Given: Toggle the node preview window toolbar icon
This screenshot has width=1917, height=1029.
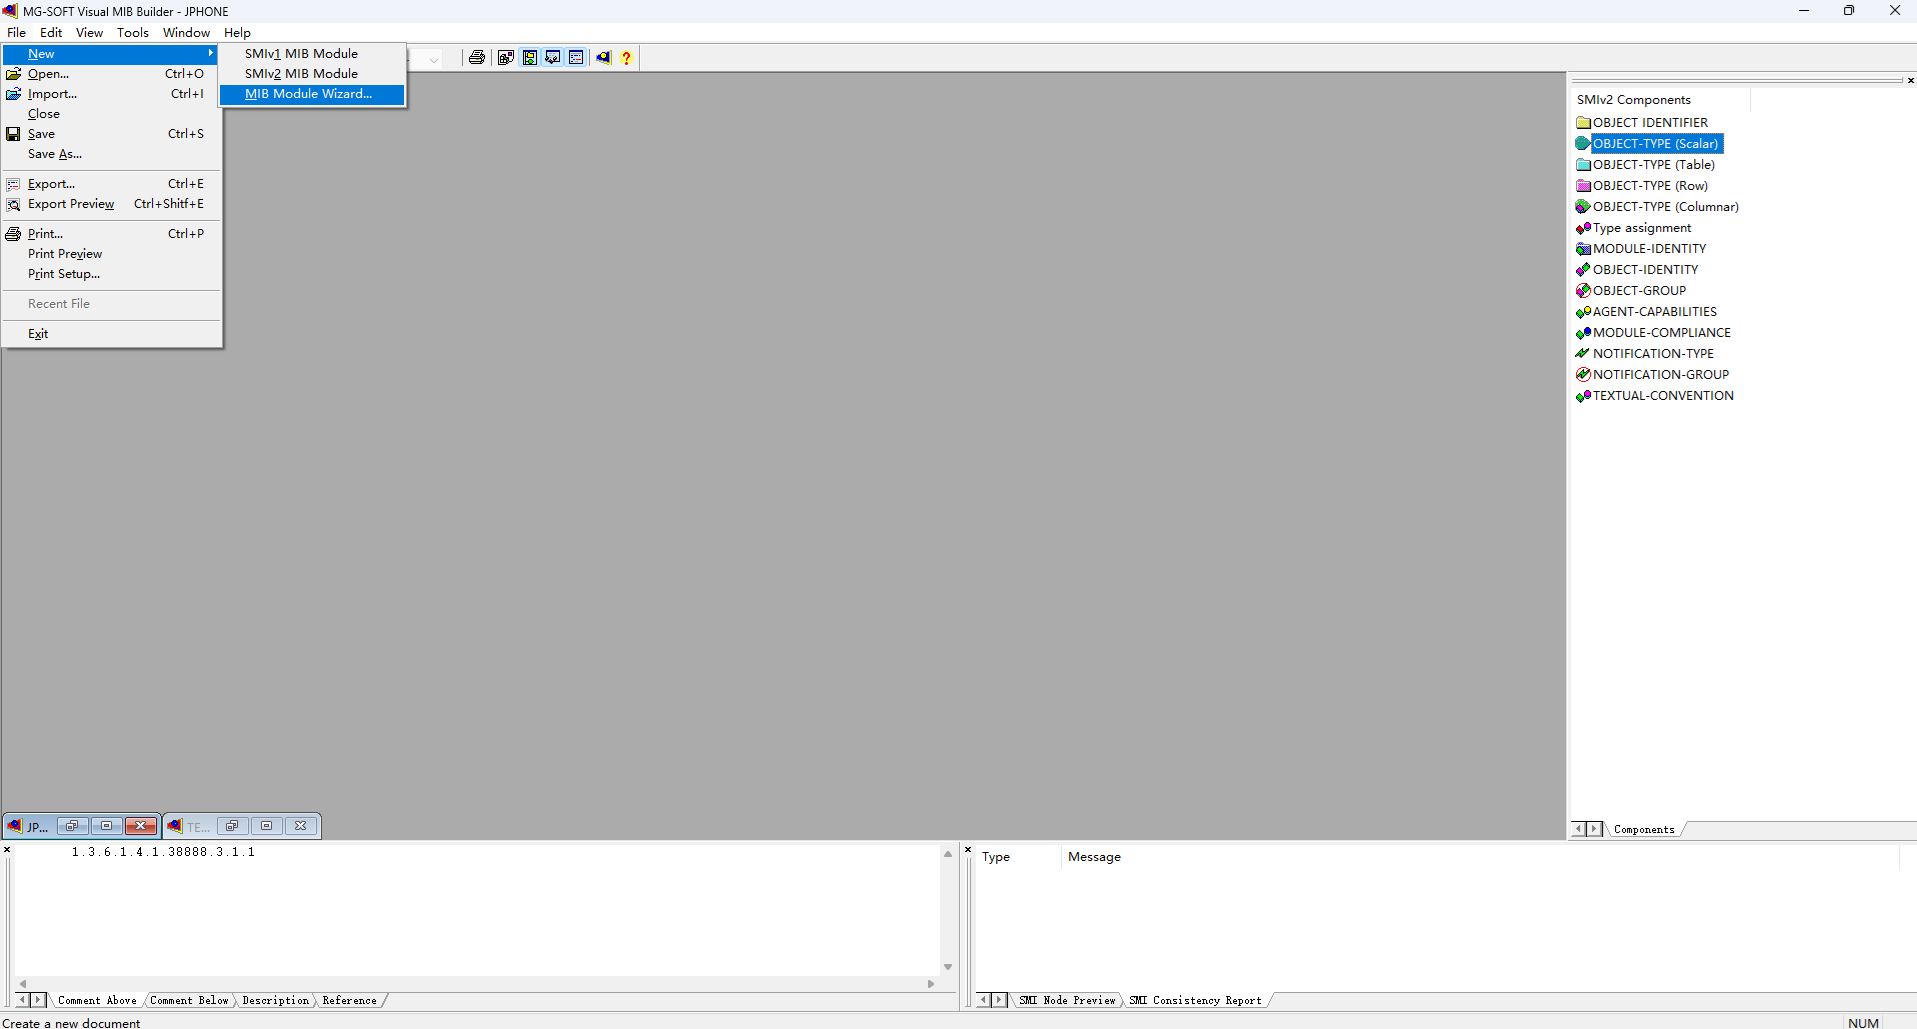Looking at the screenshot, I should click(553, 58).
